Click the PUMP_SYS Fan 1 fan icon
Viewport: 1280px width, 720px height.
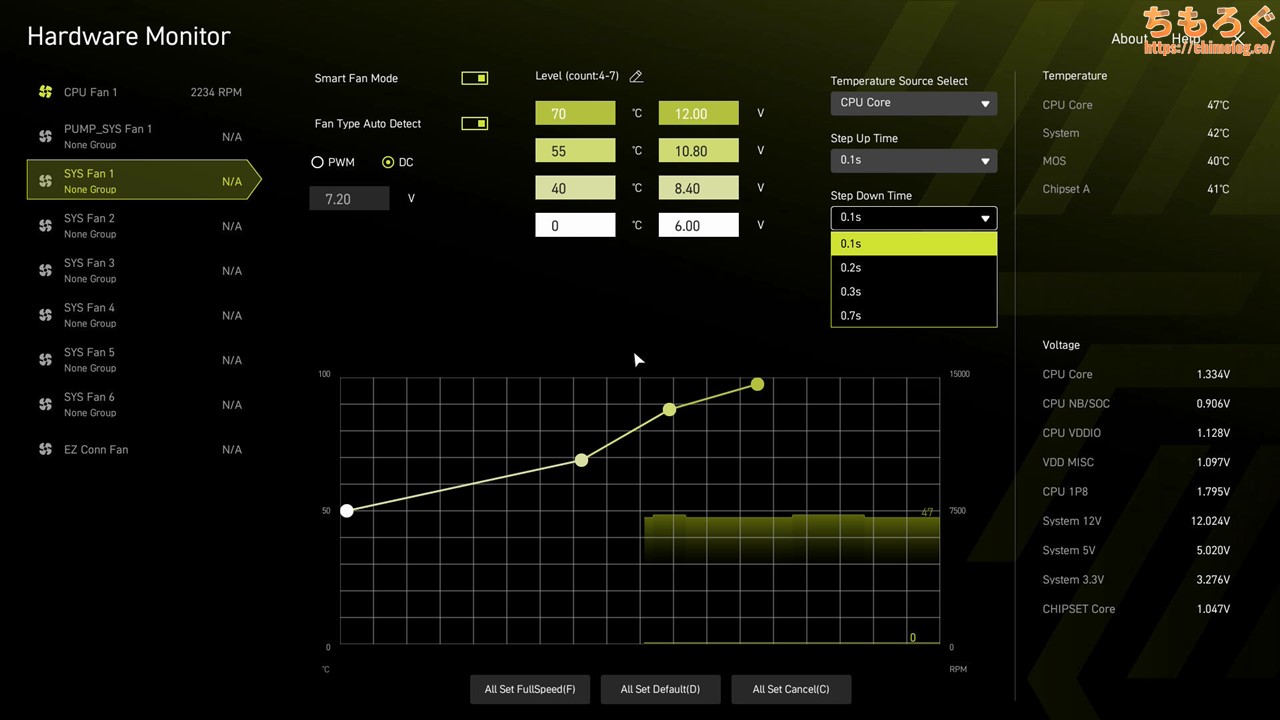pos(45,136)
